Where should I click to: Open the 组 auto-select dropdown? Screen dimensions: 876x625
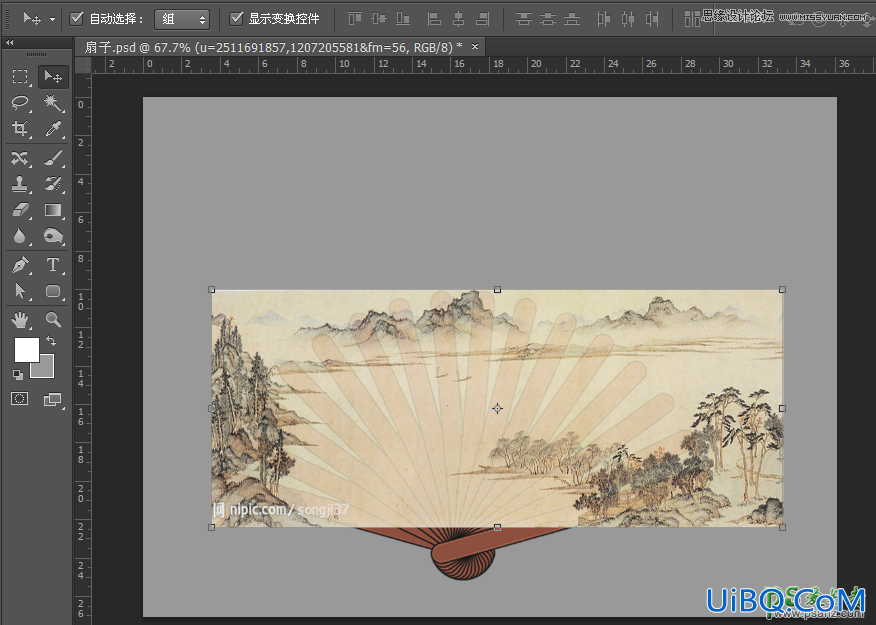coord(182,20)
